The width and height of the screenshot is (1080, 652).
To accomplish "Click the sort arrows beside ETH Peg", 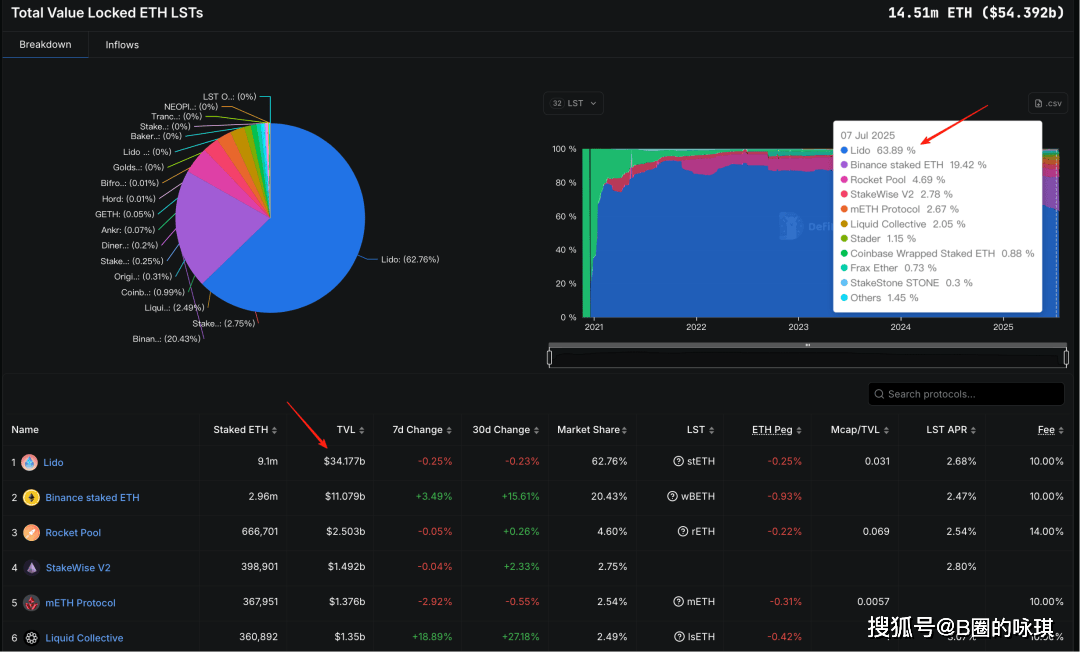I will [799, 430].
